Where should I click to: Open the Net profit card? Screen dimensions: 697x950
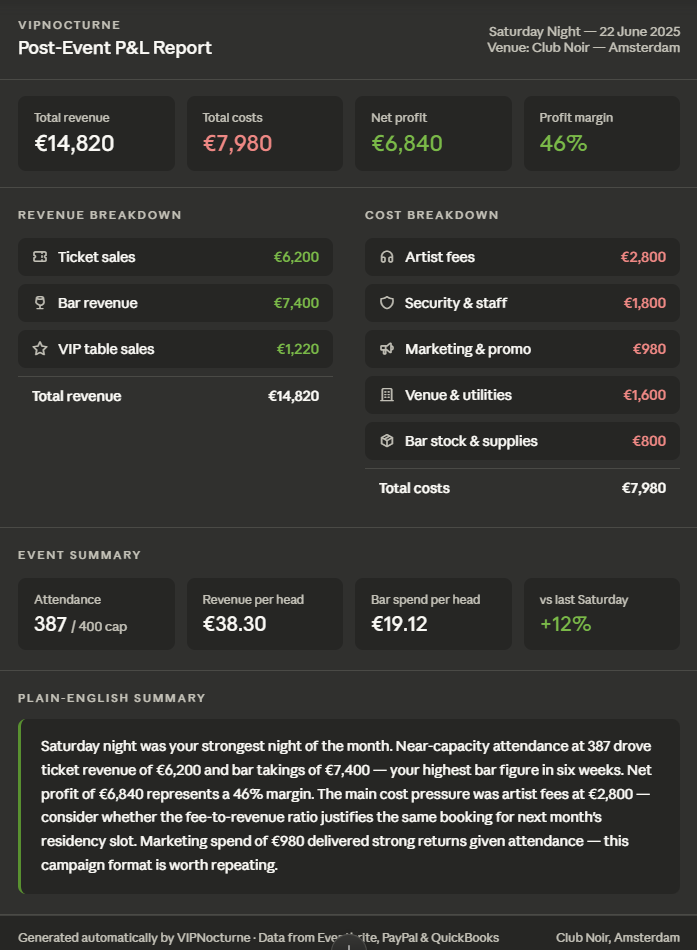(x=433, y=133)
